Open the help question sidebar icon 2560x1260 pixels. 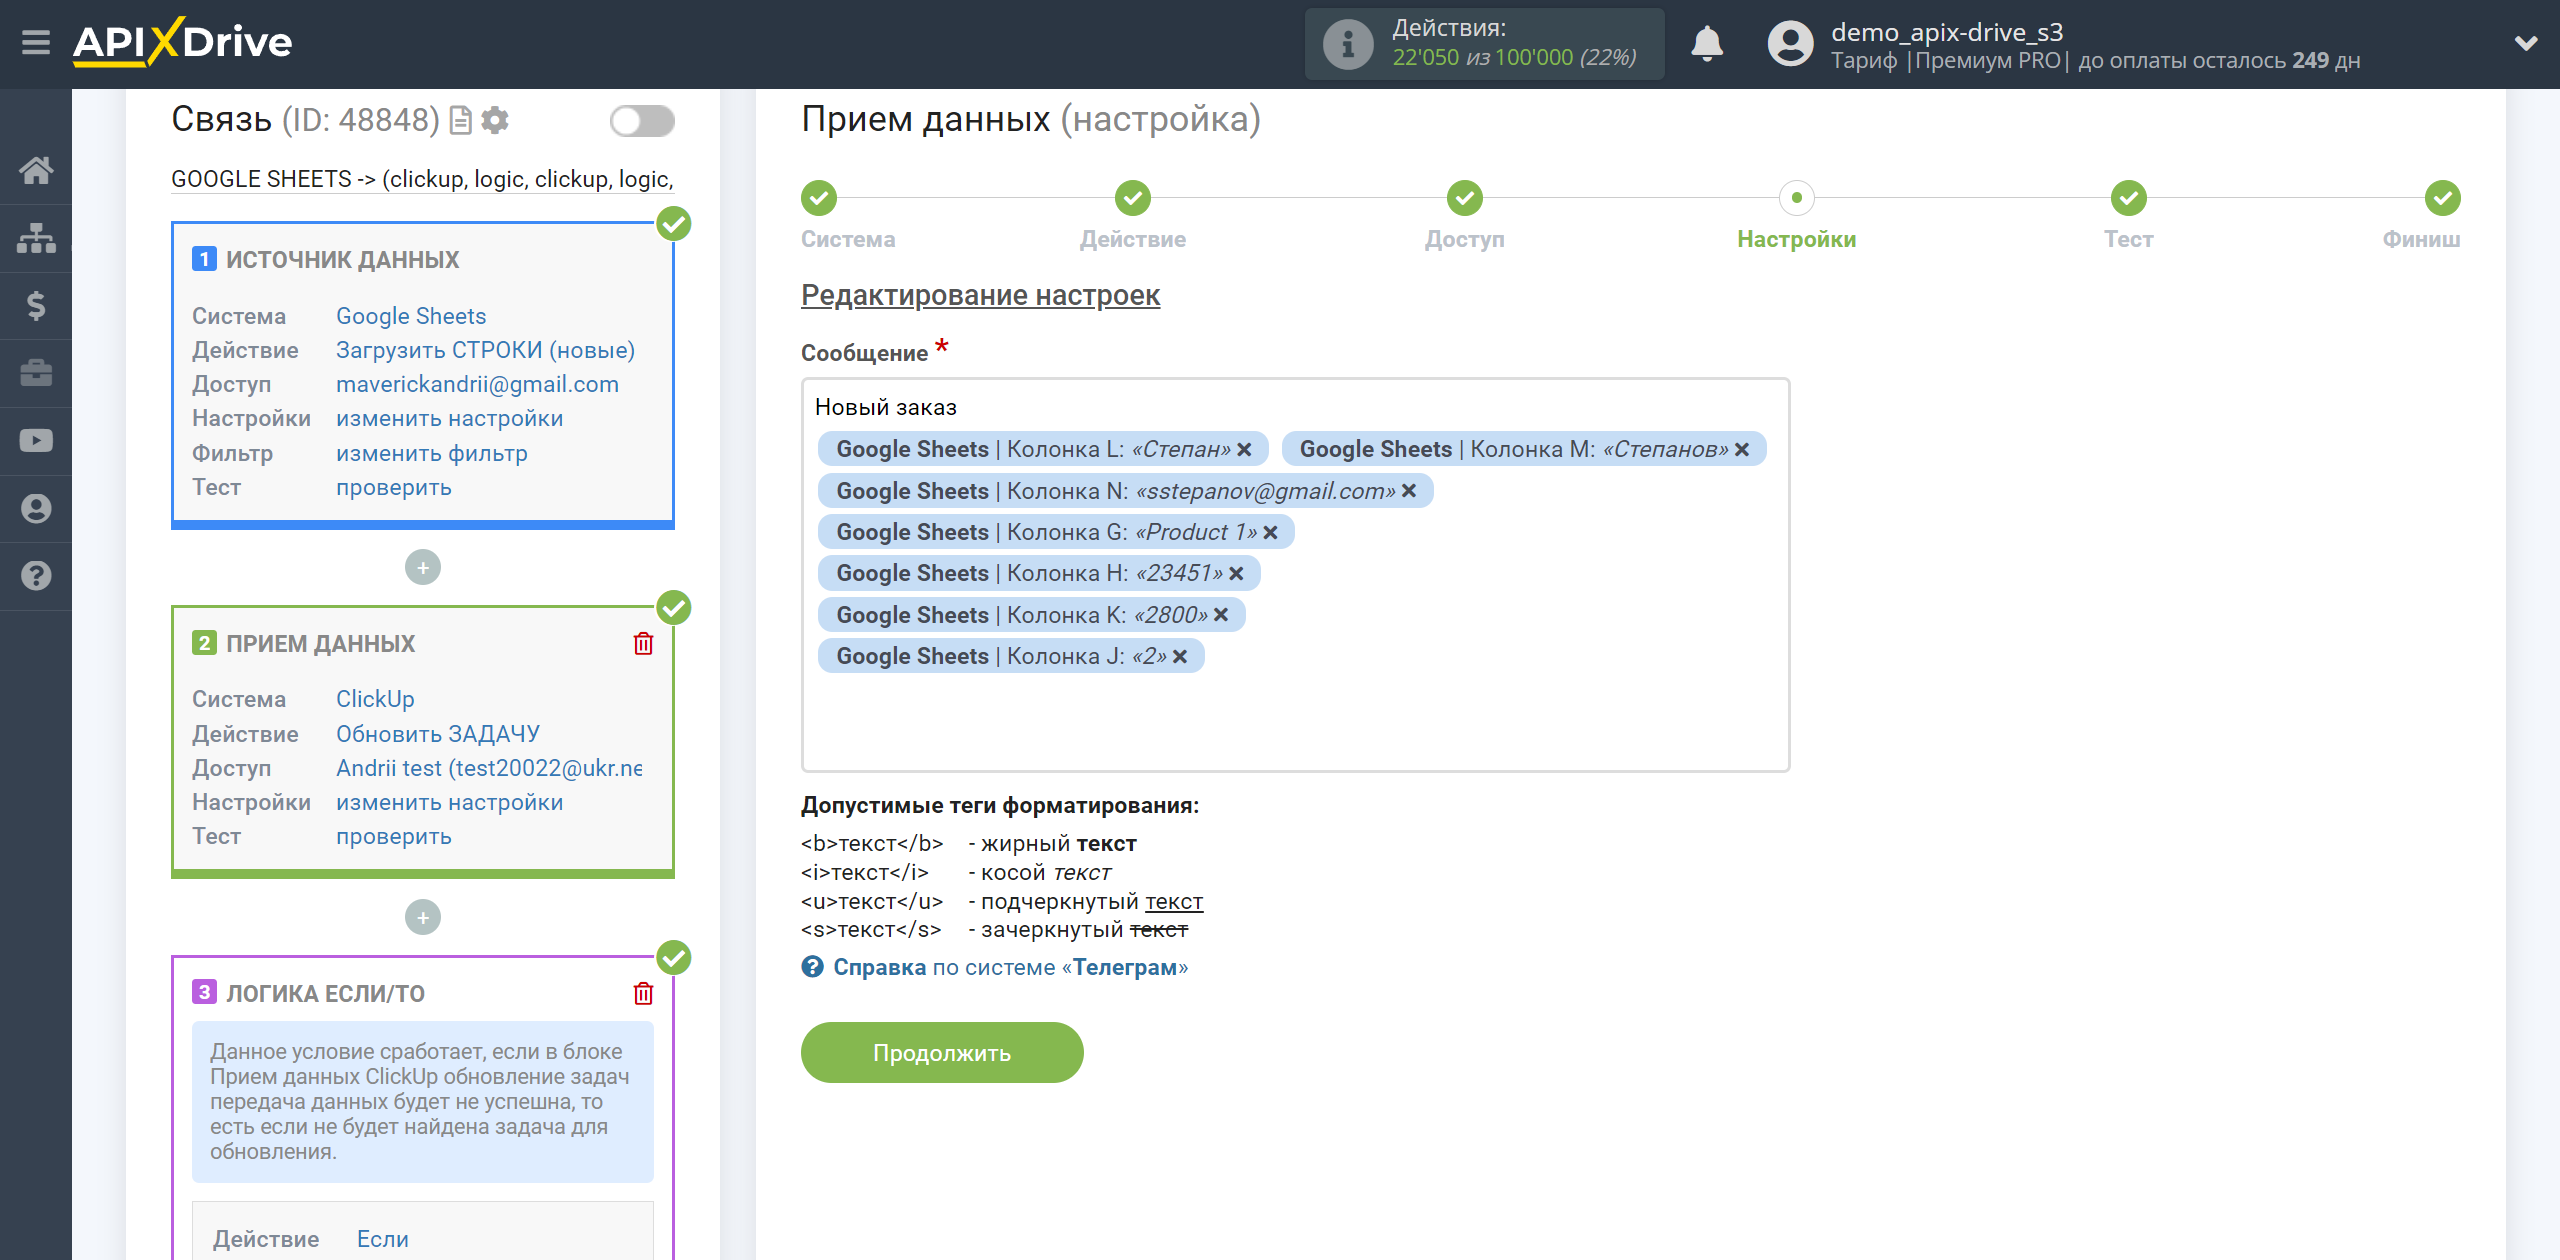point(36,576)
